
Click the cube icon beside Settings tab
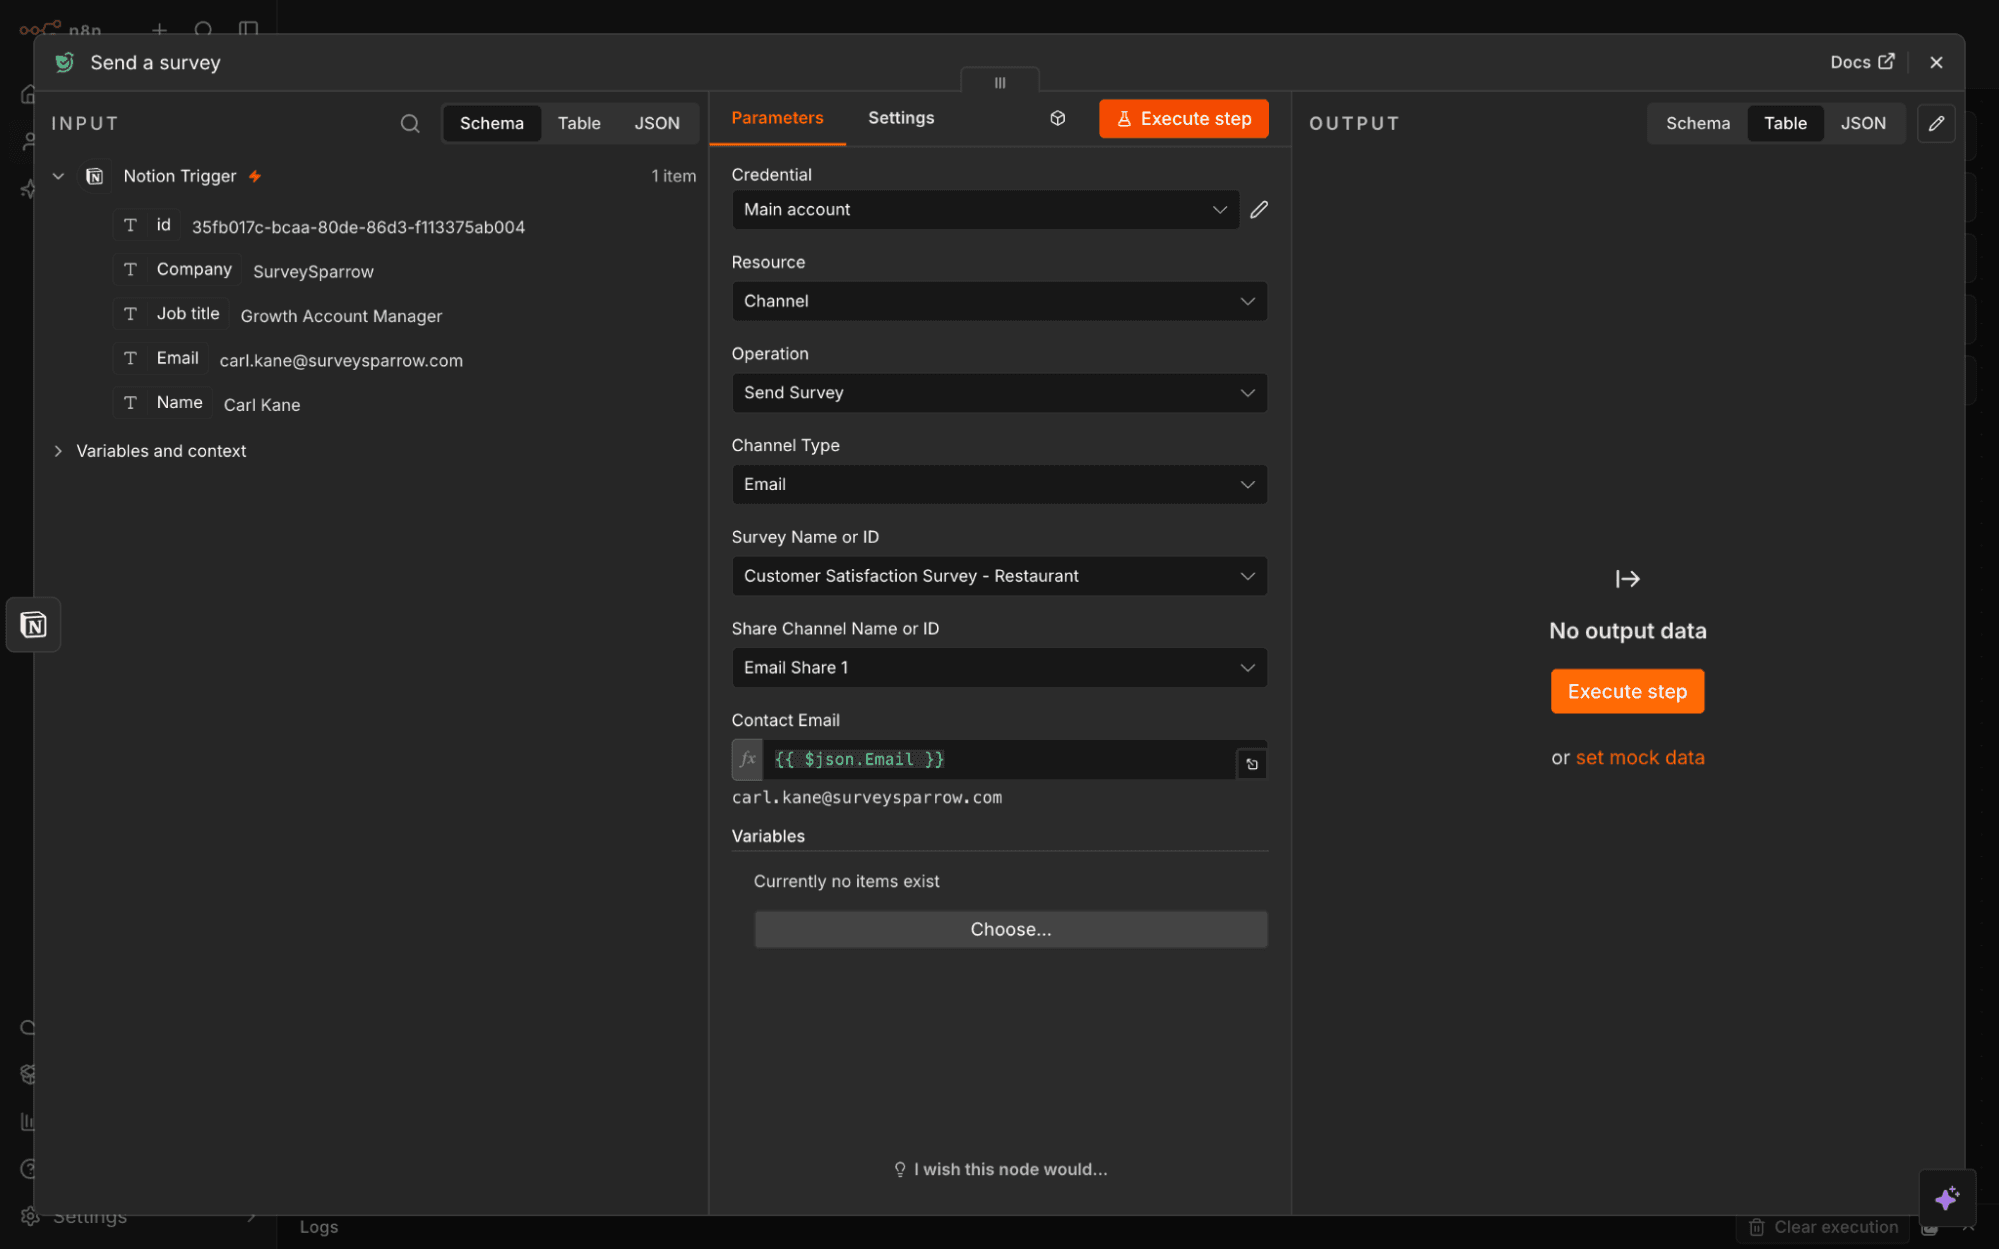tap(1057, 118)
